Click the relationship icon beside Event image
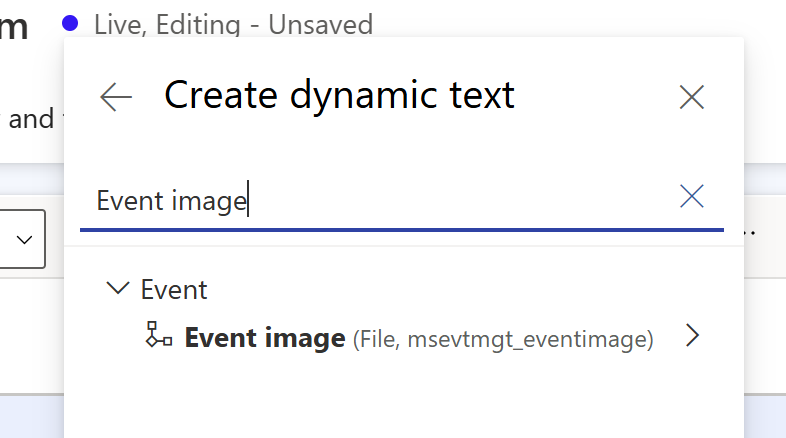The height and width of the screenshot is (438, 786). [x=159, y=336]
